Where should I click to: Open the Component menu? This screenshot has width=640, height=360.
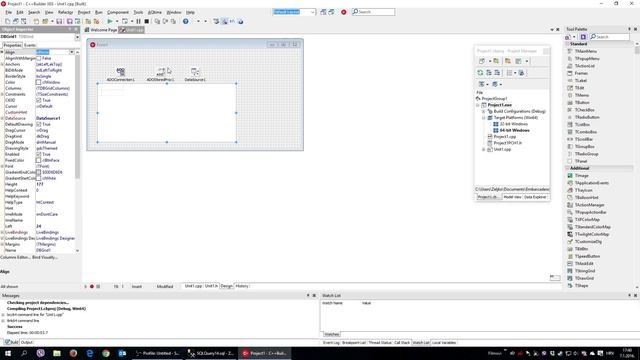coord(118,12)
